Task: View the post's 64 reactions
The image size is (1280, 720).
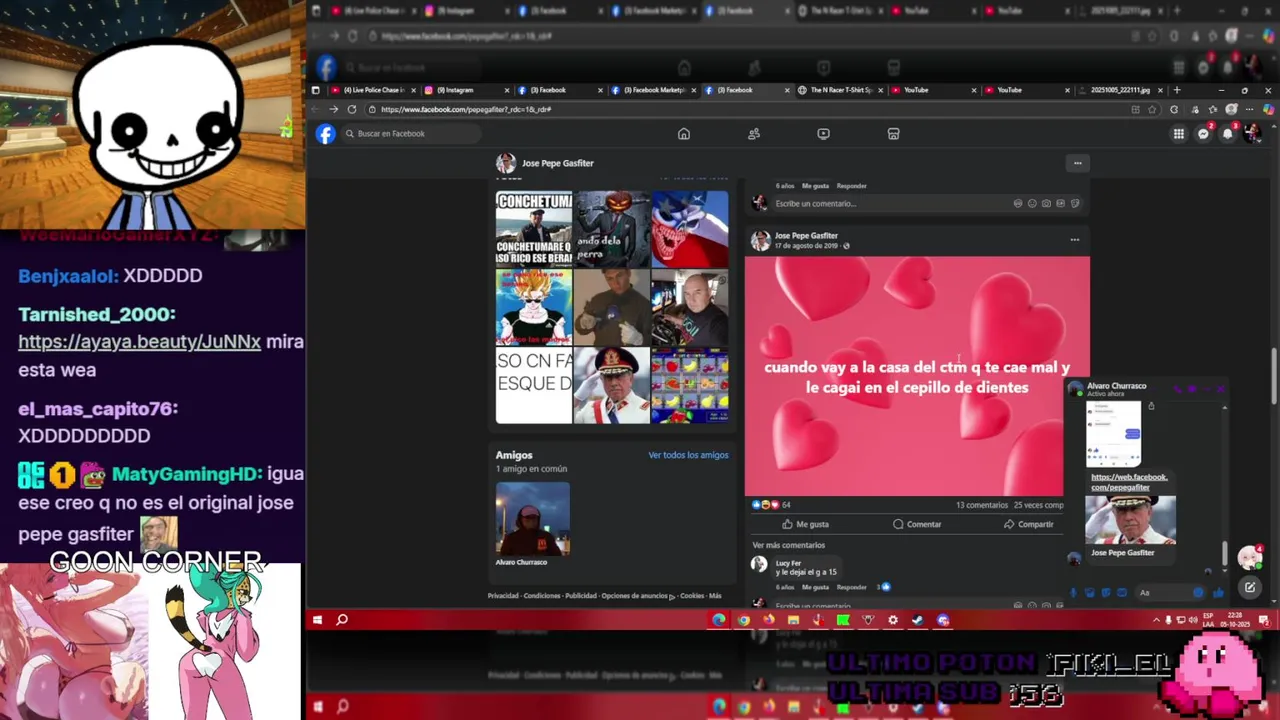Action: [x=771, y=505]
